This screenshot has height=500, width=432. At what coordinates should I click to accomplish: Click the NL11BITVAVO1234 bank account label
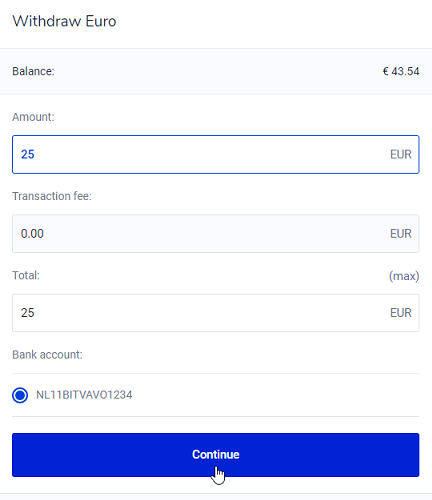(84, 395)
